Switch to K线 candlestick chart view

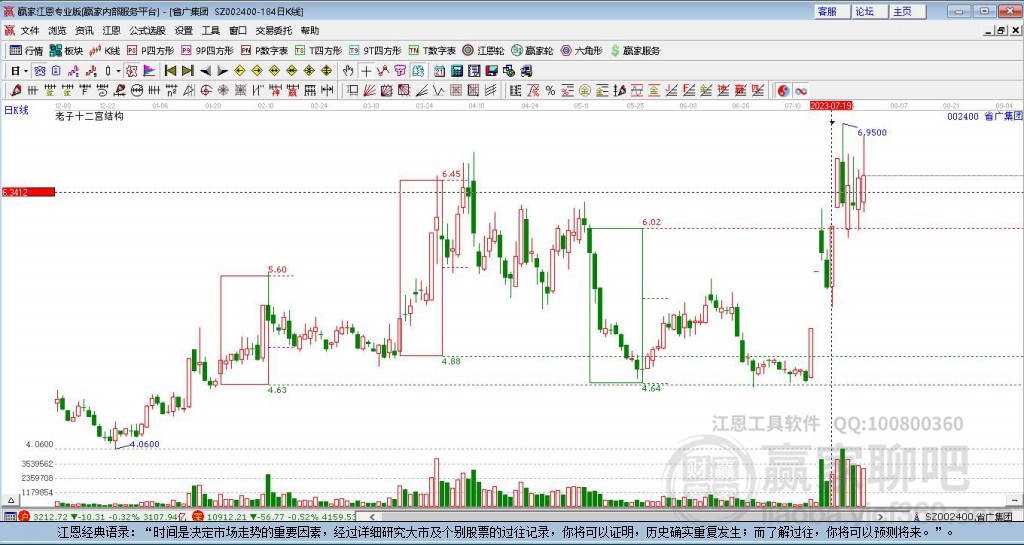pyautogui.click(x=104, y=50)
